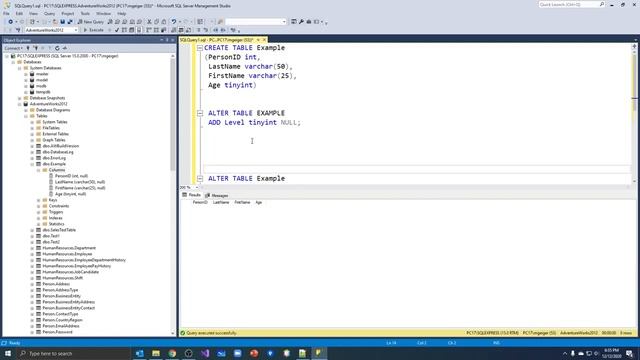Open the Windows Start menu
Image resolution: width=640 pixels, height=360 pixels.
click(x=8, y=353)
